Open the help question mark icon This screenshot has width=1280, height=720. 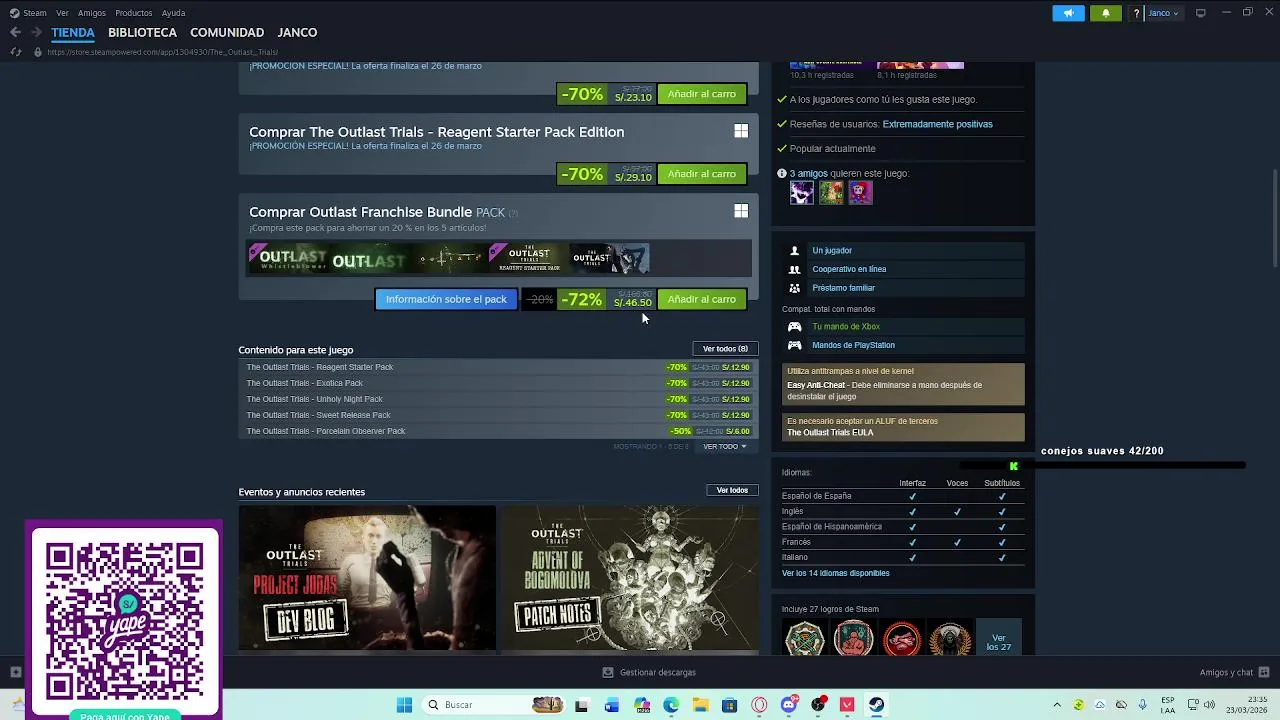(1136, 13)
